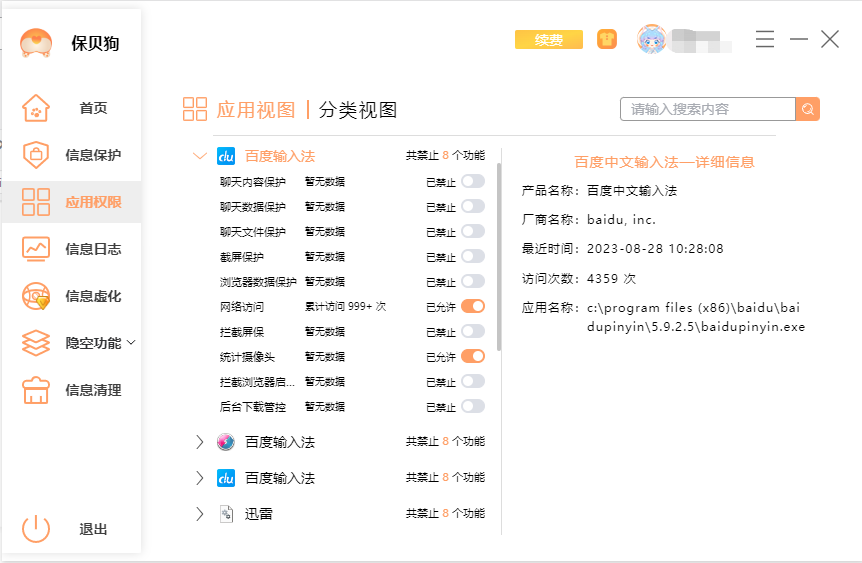Toggle 聊天内容保护 switch
Screen dimensions: 862x563
[473, 181]
